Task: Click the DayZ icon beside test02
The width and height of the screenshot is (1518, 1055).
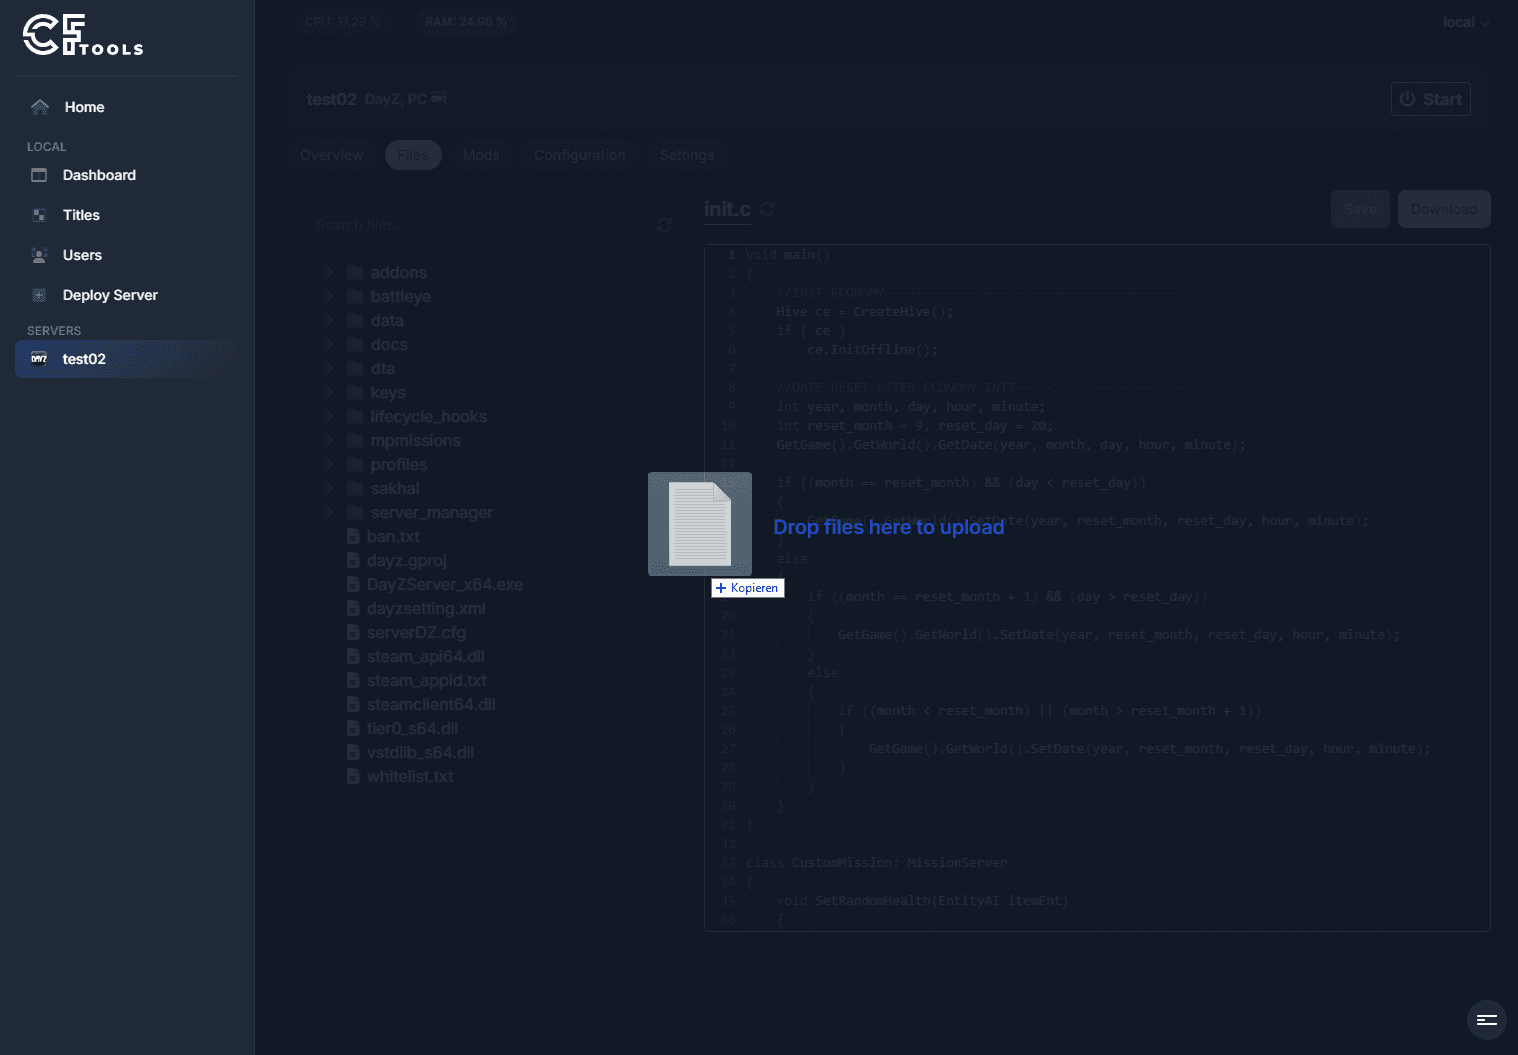Action: (x=39, y=359)
